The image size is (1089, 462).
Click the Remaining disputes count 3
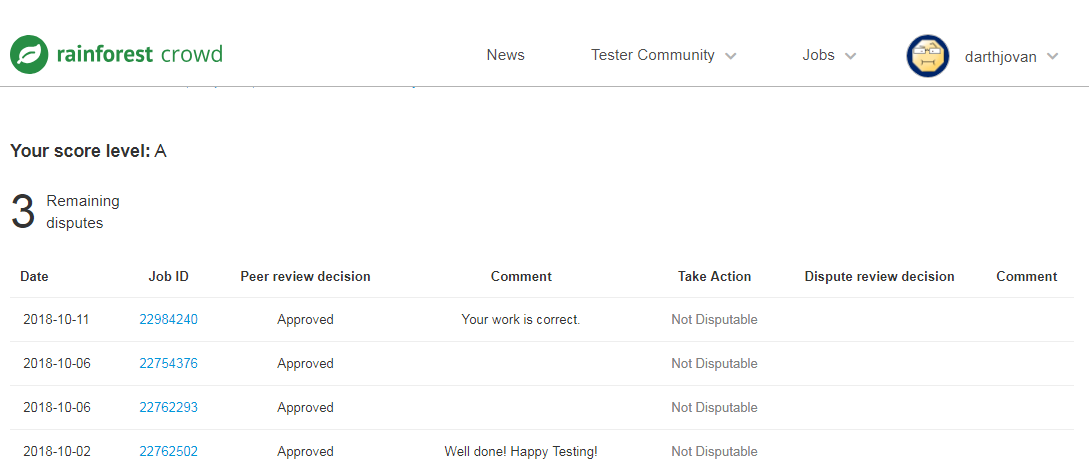[x=23, y=213]
